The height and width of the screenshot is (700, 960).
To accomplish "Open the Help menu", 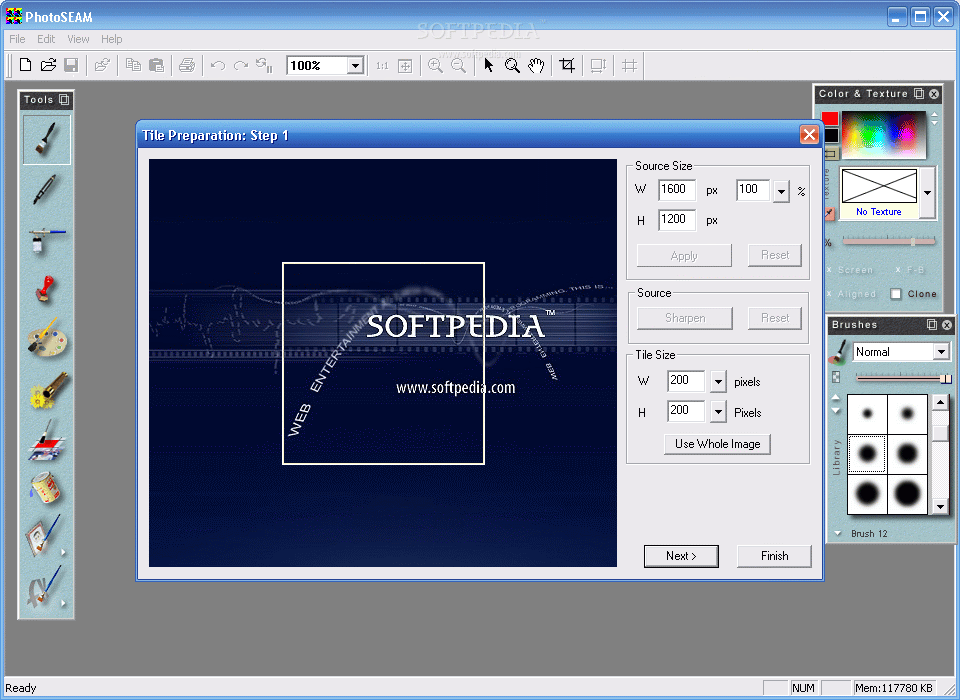I will click(111, 39).
